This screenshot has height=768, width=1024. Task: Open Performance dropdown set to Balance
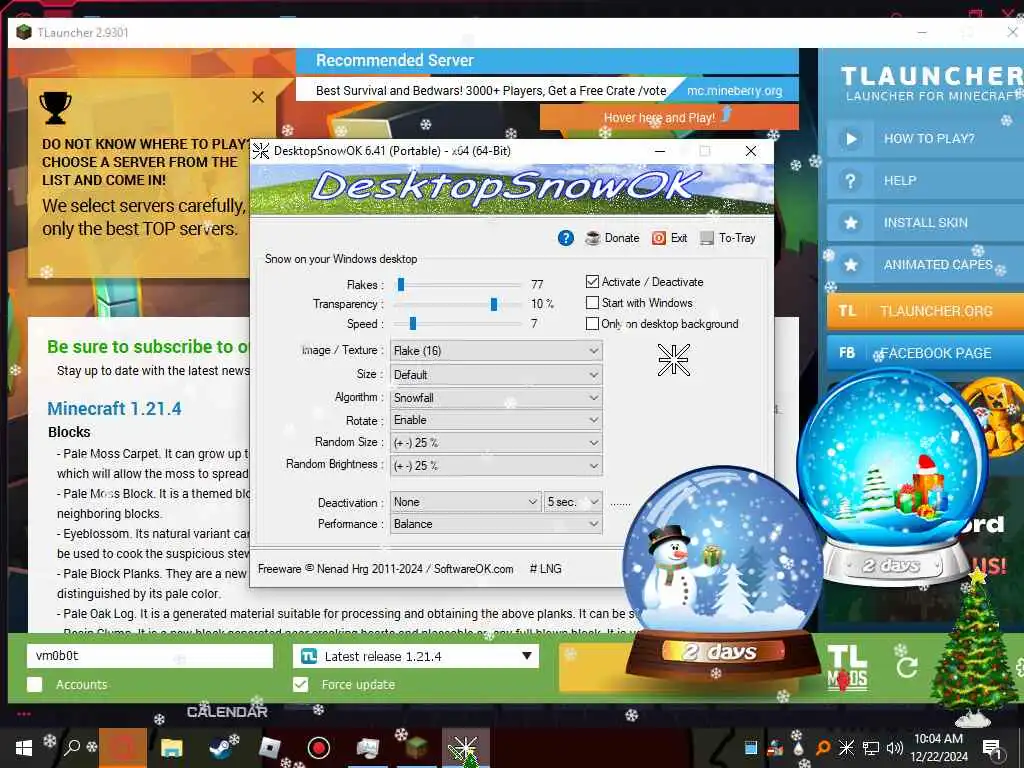[496, 524]
